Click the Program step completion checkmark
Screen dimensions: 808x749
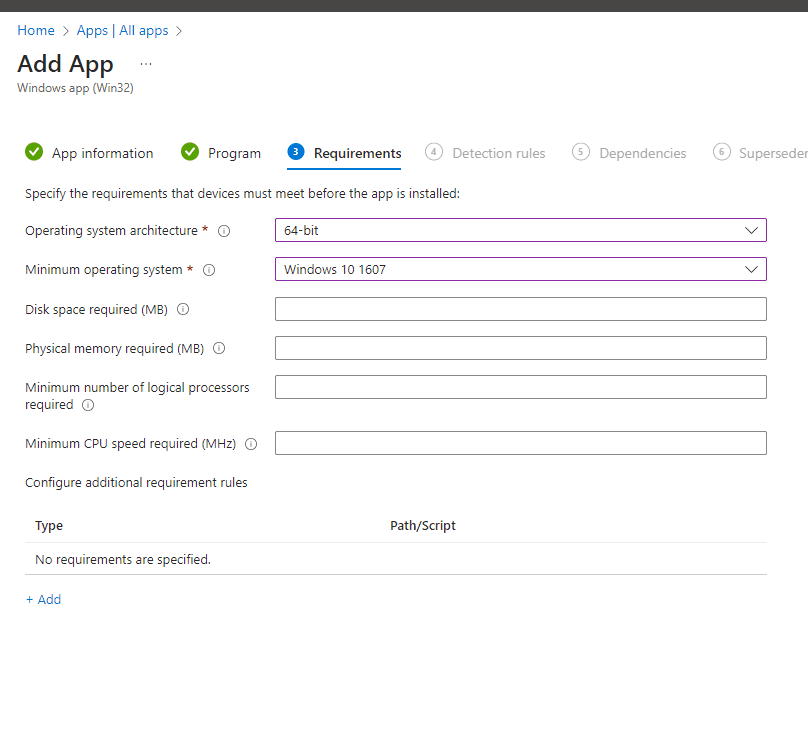(x=190, y=152)
